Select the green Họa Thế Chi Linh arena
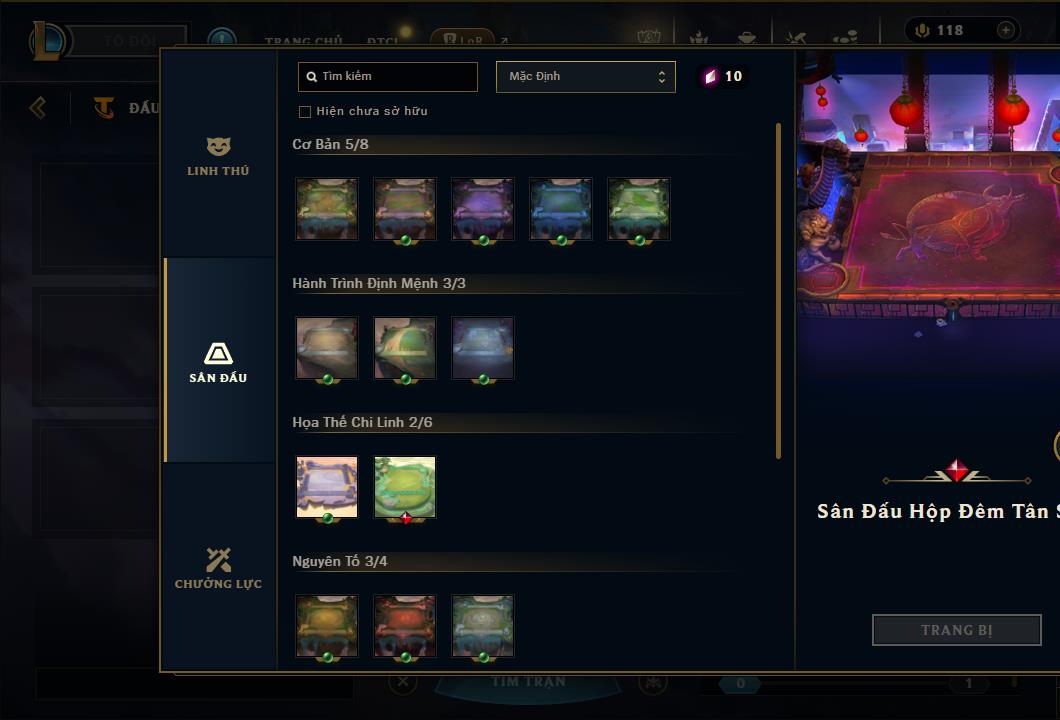This screenshot has width=1060, height=720. point(405,487)
